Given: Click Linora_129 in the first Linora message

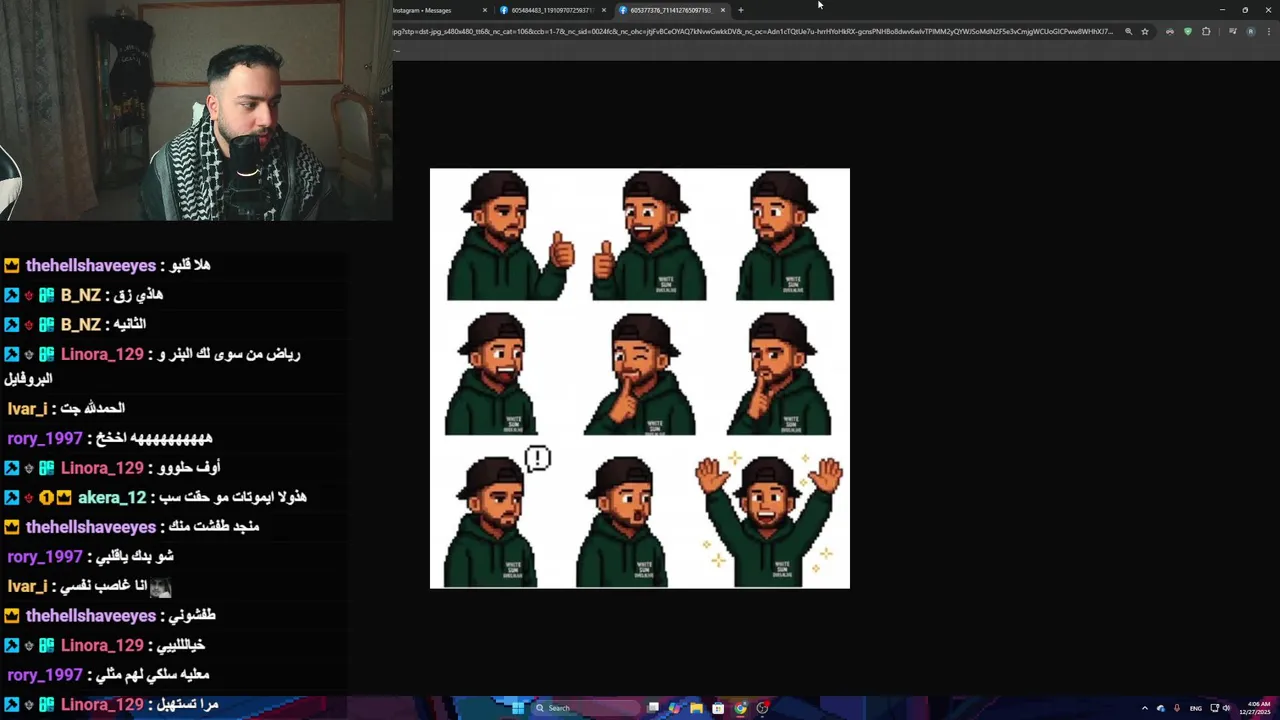Looking at the screenshot, I should (x=102, y=354).
